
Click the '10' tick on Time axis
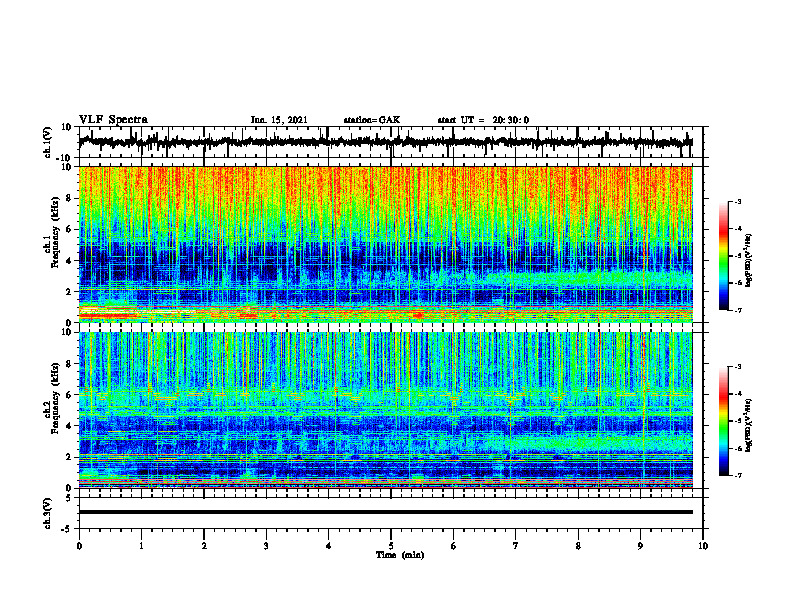click(703, 546)
